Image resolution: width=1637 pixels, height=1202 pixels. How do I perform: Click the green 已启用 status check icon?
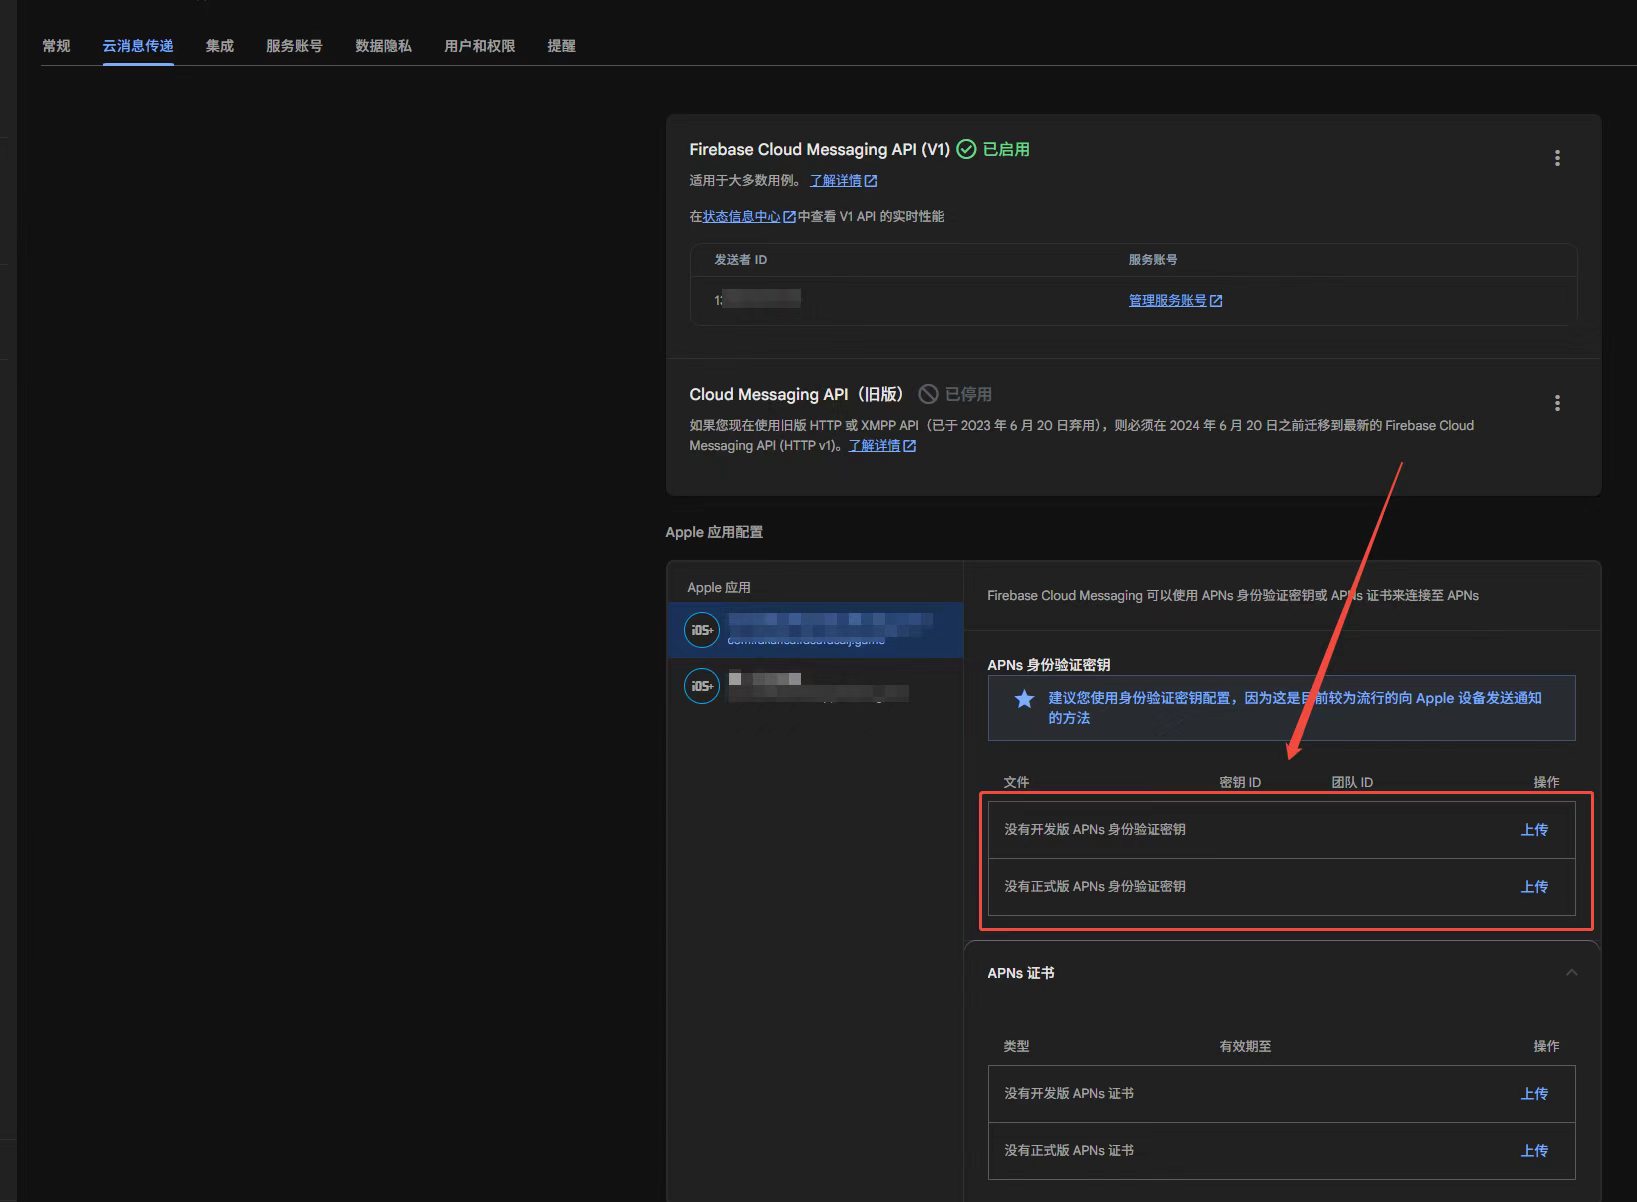pyautogui.click(x=966, y=150)
